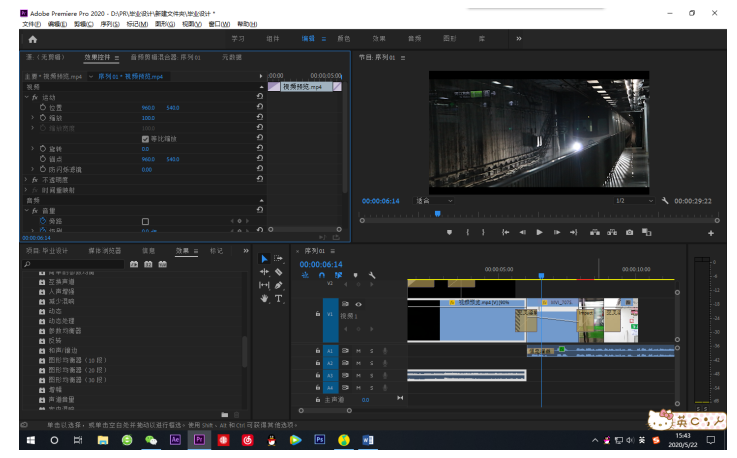The width and height of the screenshot is (737, 458).
Task: Expand the Anti-flicker Filter parameter
Action: (x=32, y=169)
